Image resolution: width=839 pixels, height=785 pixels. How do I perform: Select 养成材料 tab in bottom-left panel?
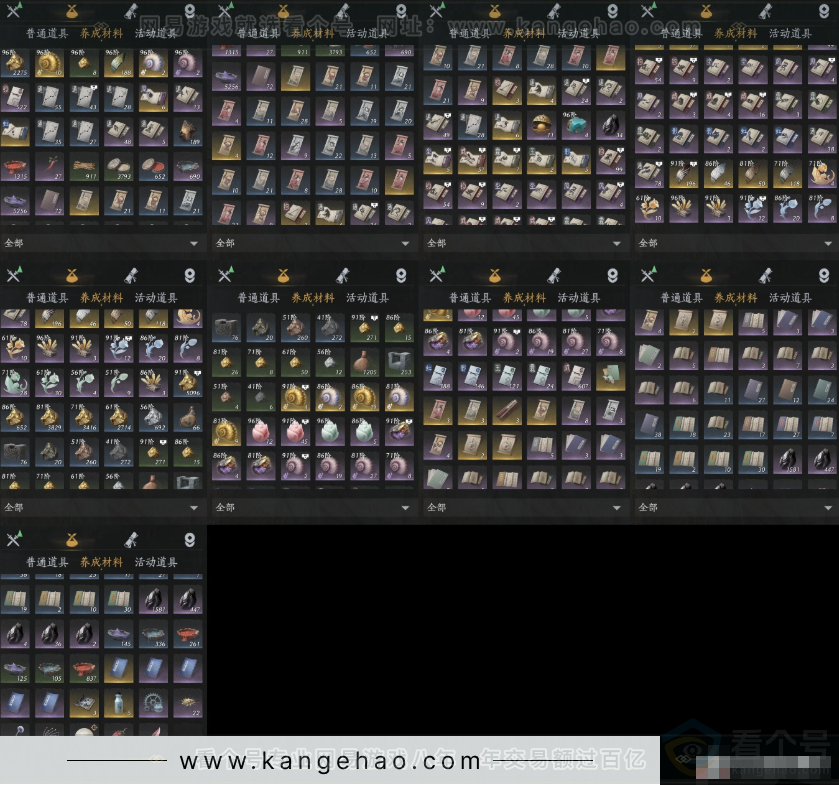pos(102,563)
